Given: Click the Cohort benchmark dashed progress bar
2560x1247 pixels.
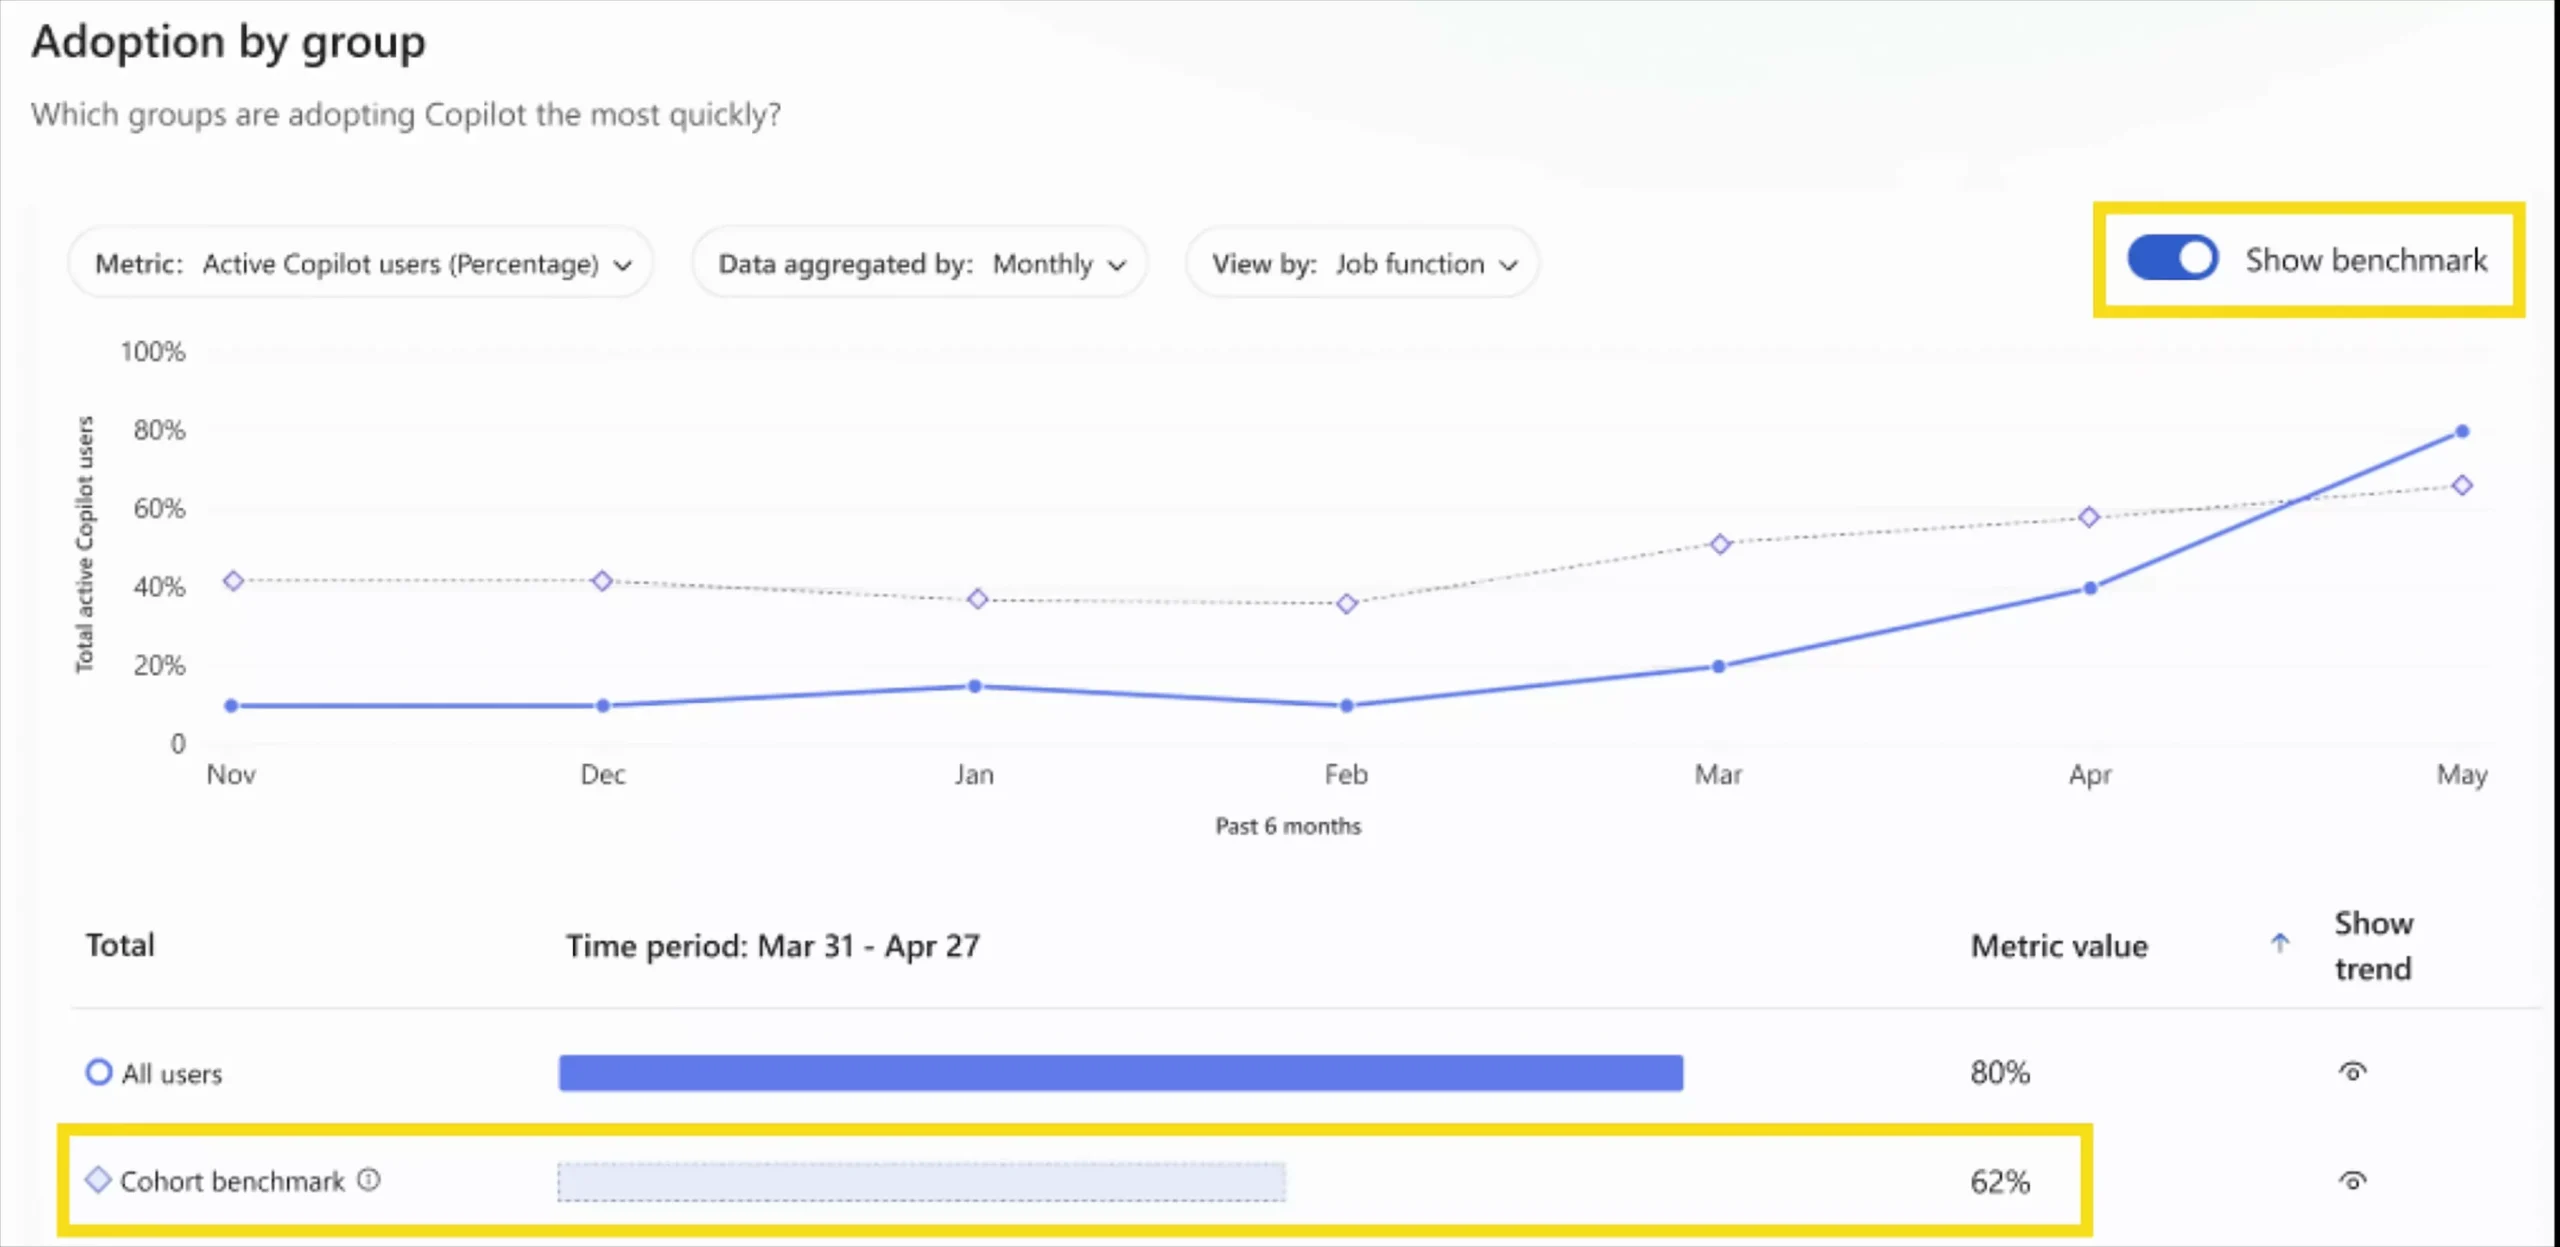Looking at the screenshot, I should (x=921, y=1182).
